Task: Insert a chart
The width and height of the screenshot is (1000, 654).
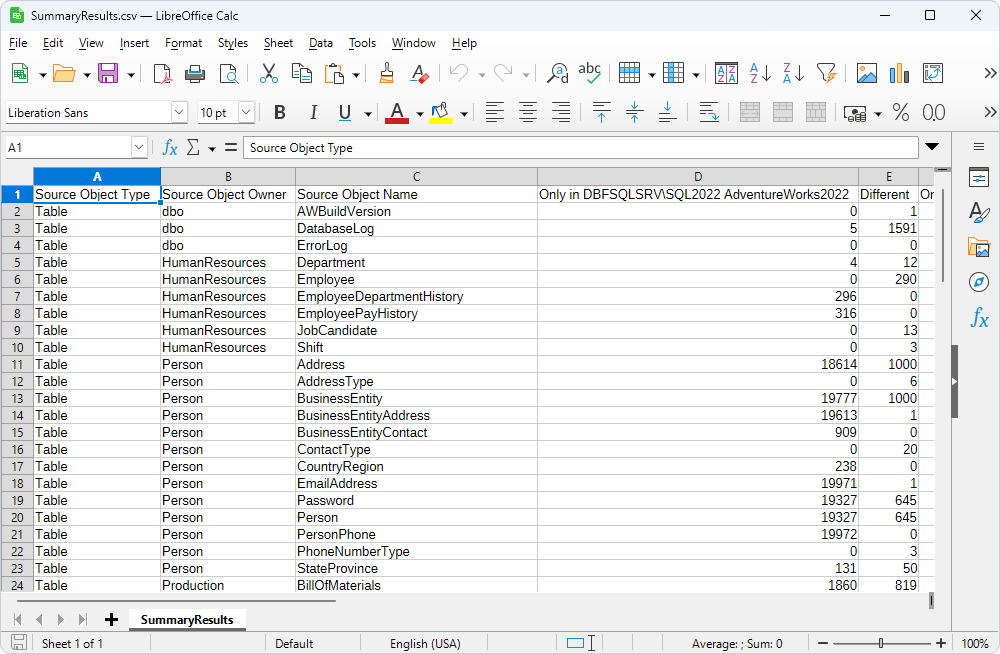Action: [x=899, y=73]
